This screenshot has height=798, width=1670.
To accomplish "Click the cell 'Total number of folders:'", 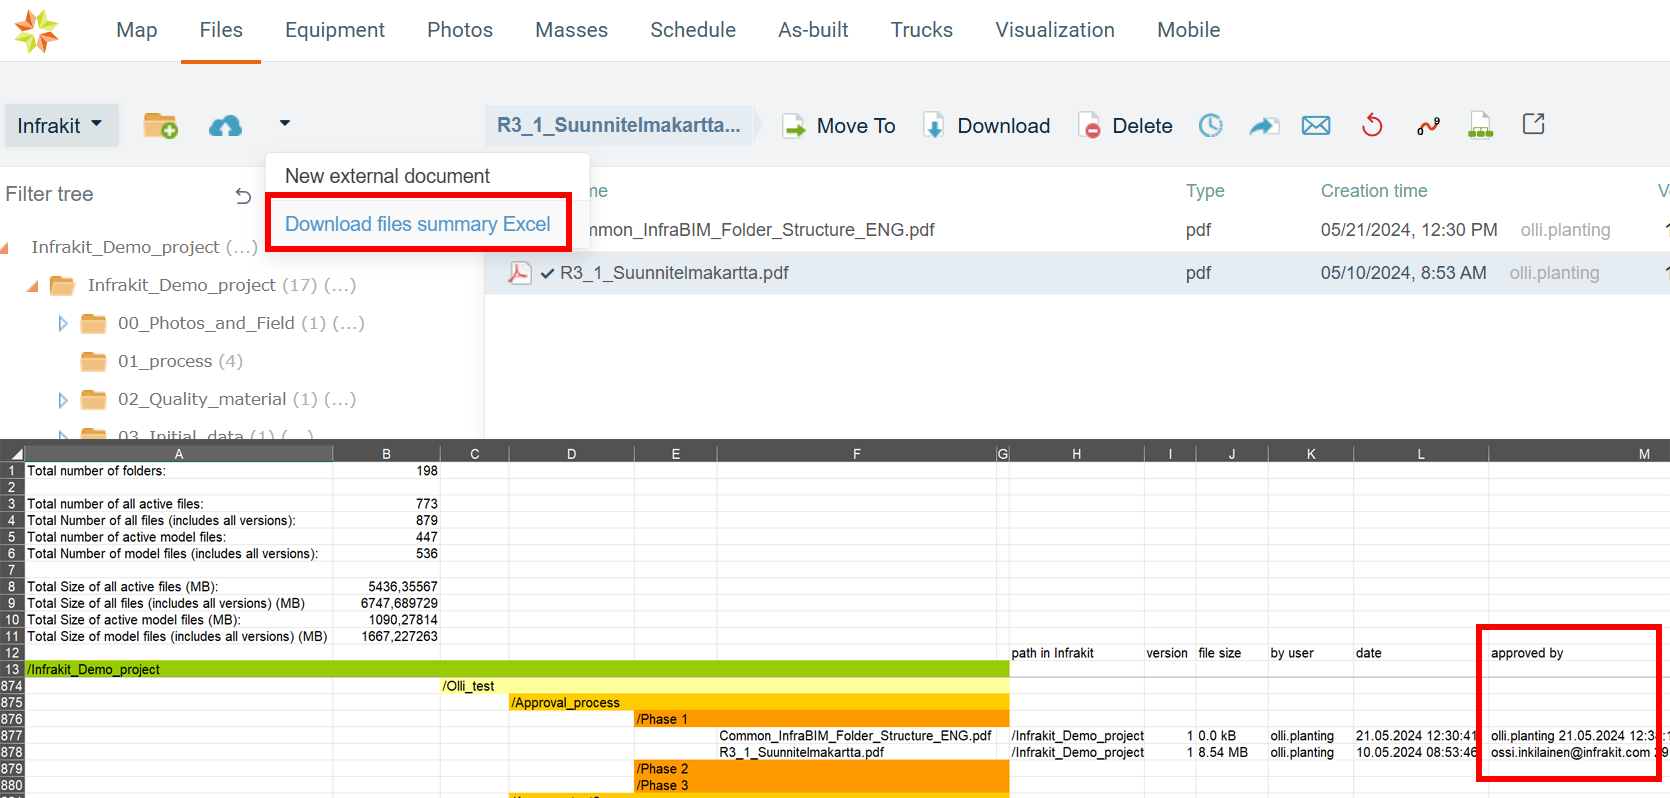I will [179, 471].
